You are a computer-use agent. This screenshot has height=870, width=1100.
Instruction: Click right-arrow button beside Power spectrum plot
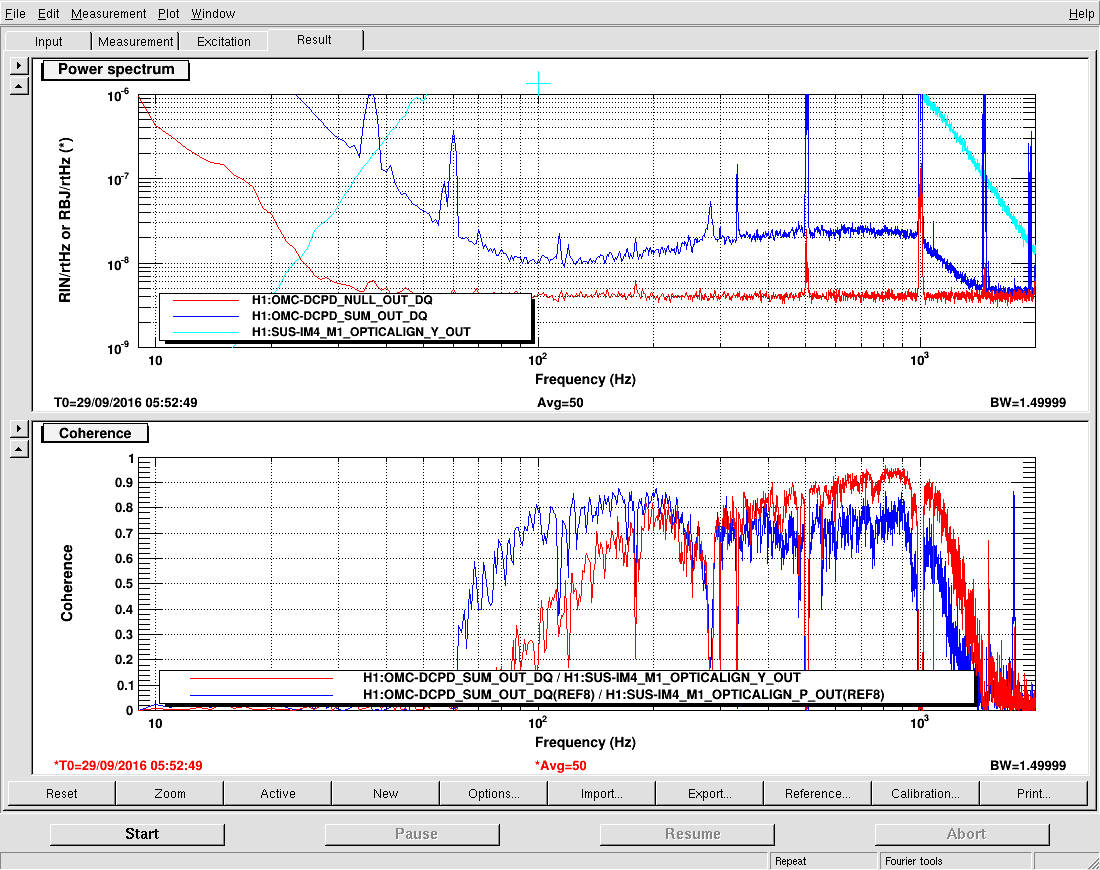point(18,66)
